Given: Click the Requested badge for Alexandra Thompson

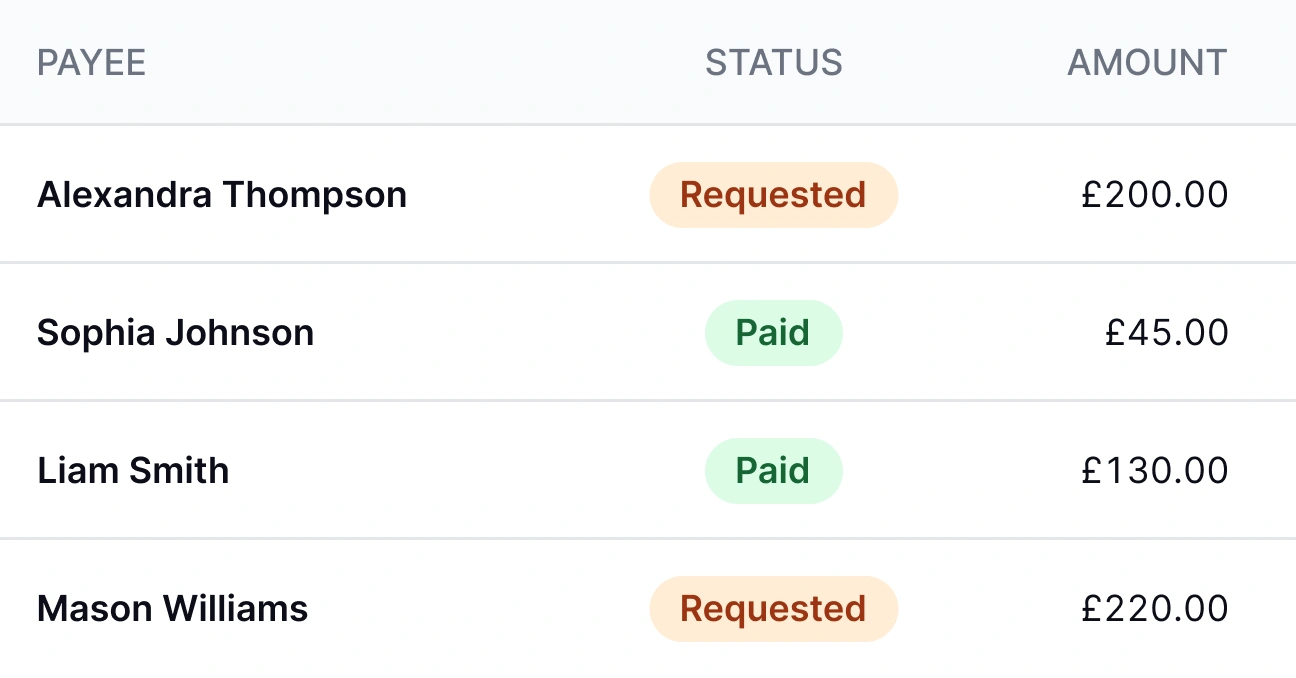Looking at the screenshot, I should [x=773, y=194].
